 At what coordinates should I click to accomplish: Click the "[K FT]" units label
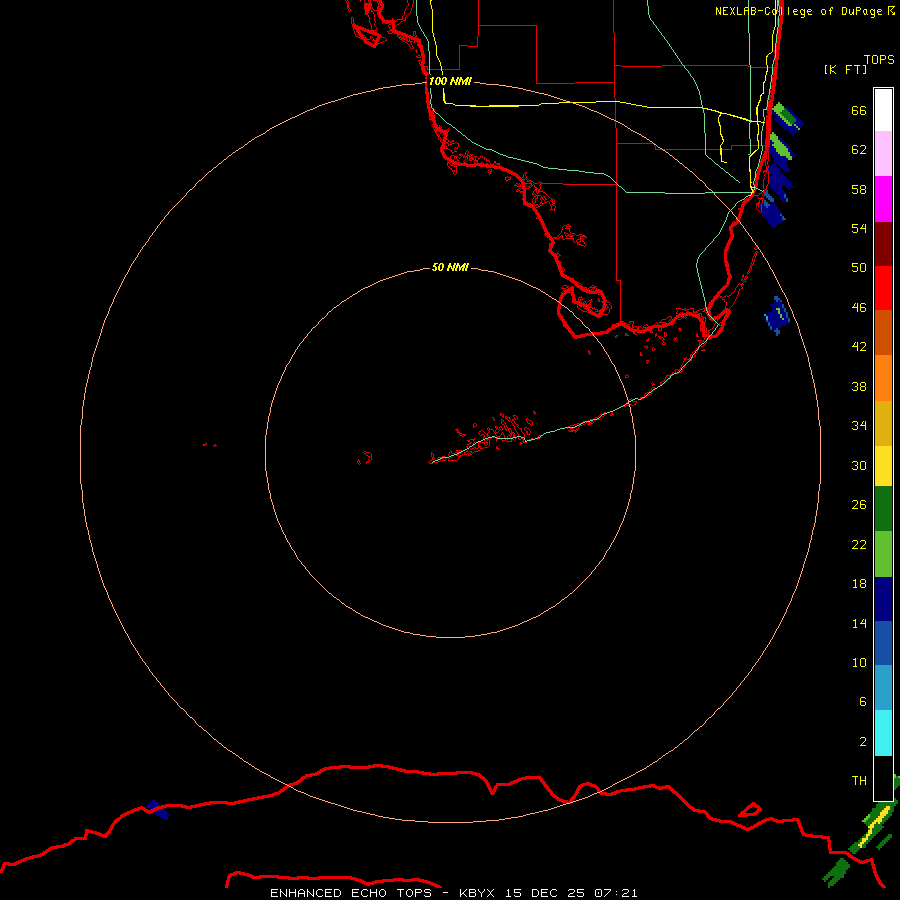coord(845,69)
